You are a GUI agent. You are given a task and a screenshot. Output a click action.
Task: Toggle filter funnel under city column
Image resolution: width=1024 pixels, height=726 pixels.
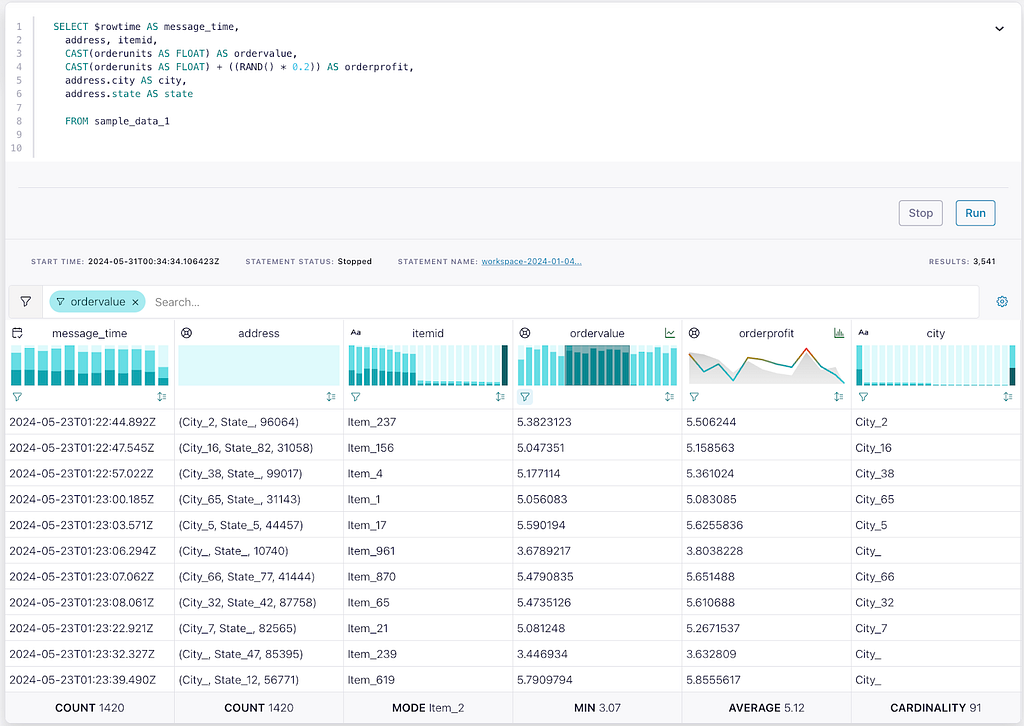click(863, 396)
